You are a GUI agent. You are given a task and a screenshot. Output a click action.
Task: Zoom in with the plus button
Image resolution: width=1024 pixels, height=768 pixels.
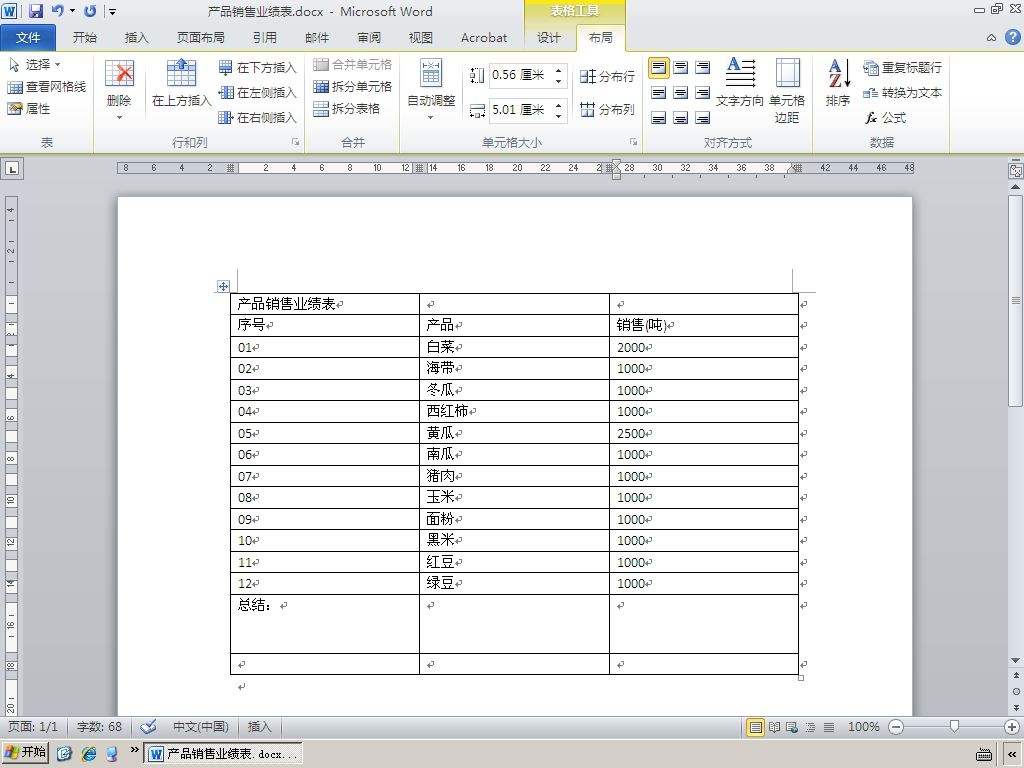click(1012, 727)
